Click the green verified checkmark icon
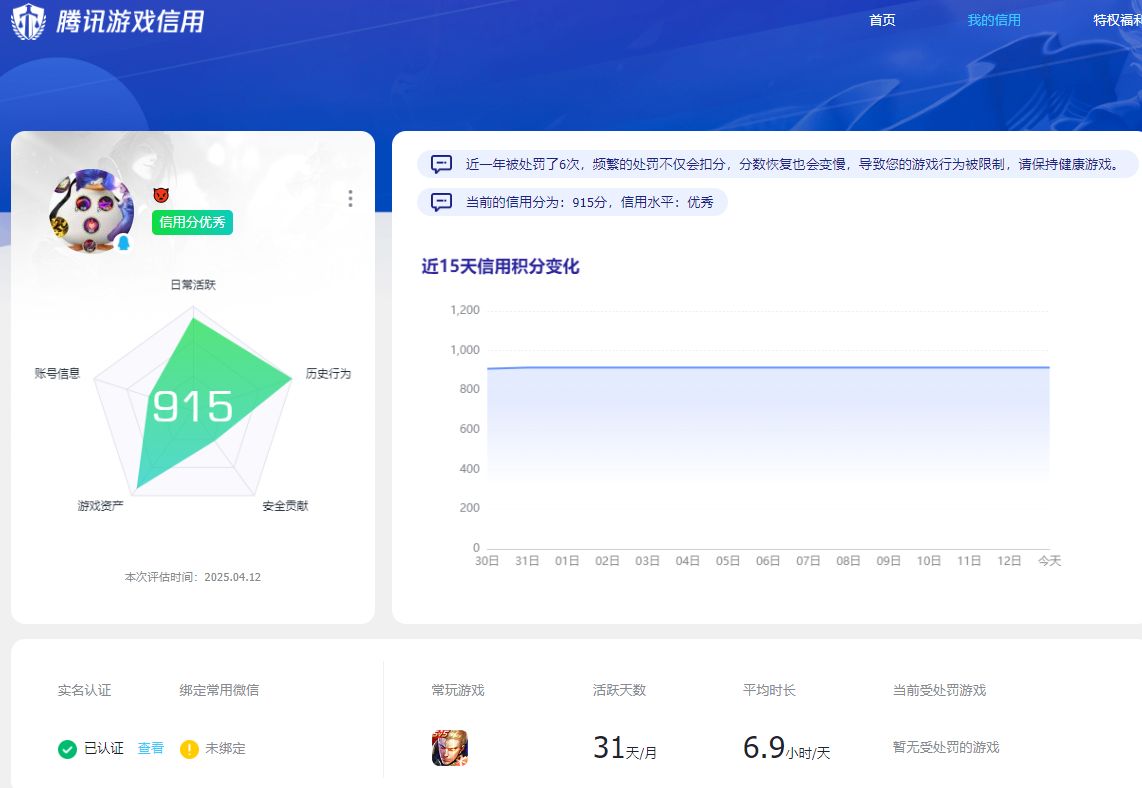 [x=67, y=749]
